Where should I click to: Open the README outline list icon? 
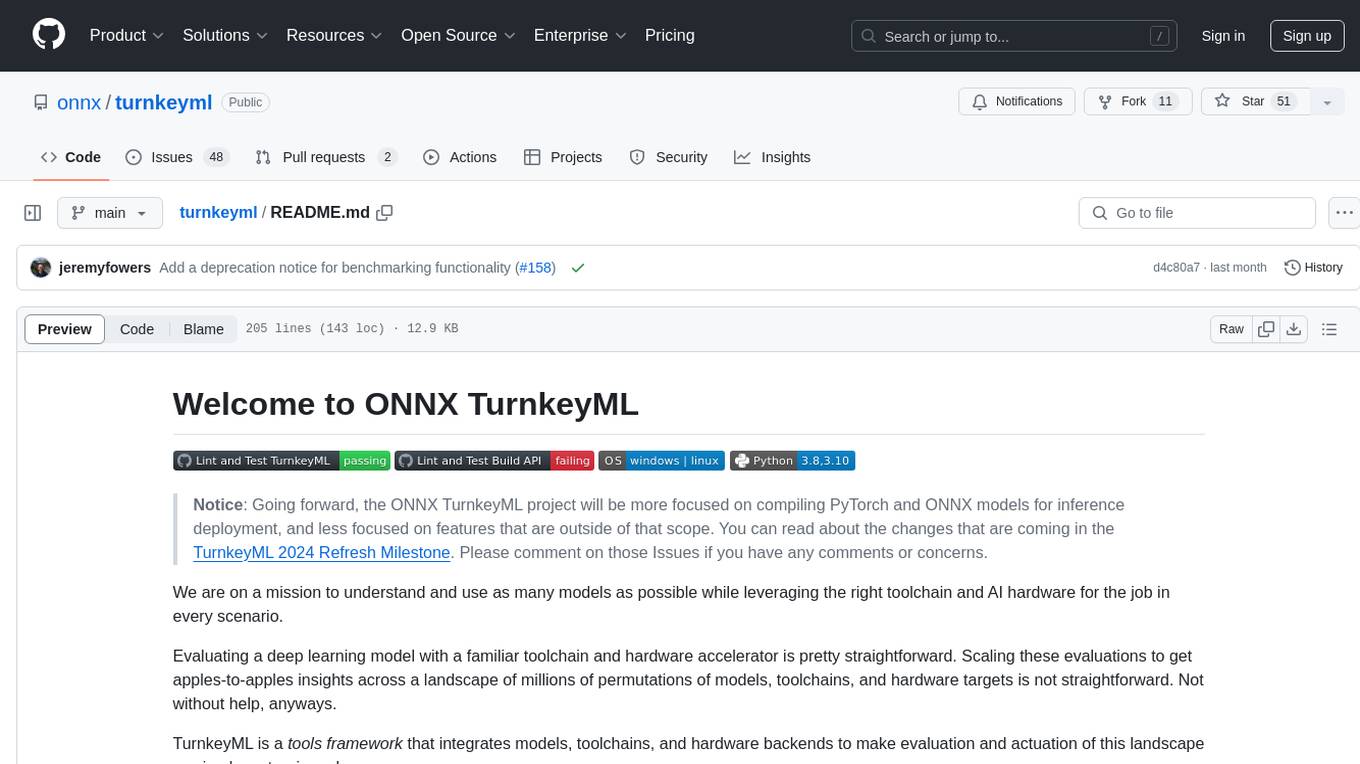click(x=1329, y=329)
